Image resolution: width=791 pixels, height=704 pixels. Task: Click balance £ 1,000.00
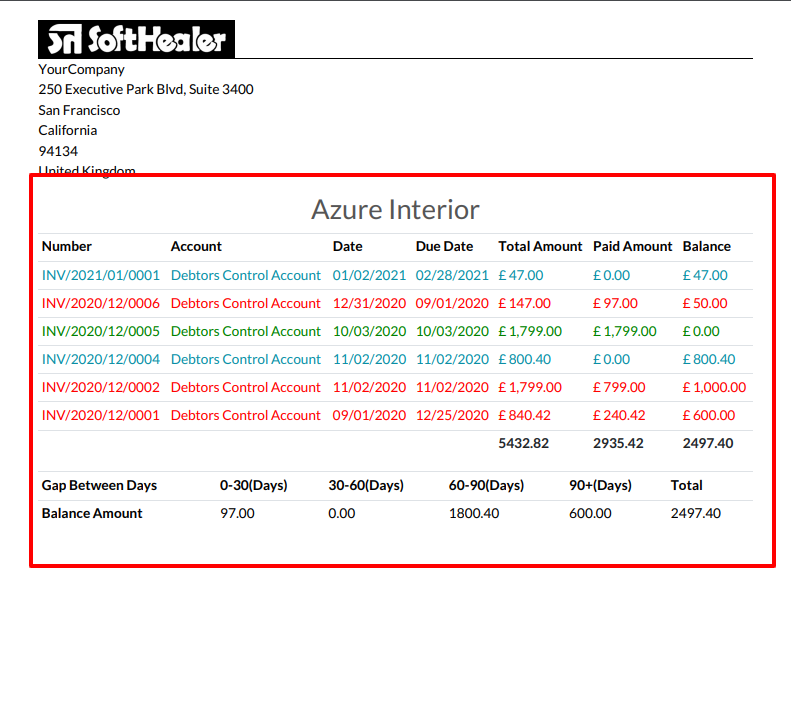714,387
